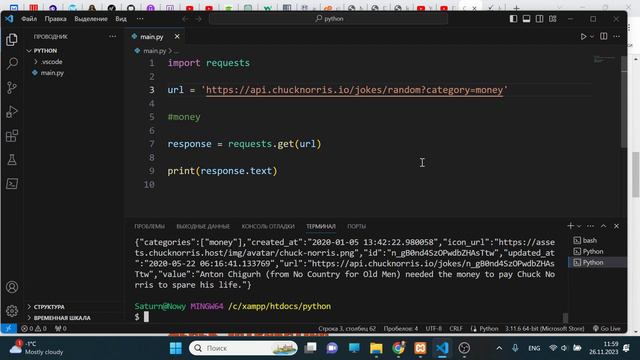
Task: Change line endings via CRLF status item
Action: 456,329
